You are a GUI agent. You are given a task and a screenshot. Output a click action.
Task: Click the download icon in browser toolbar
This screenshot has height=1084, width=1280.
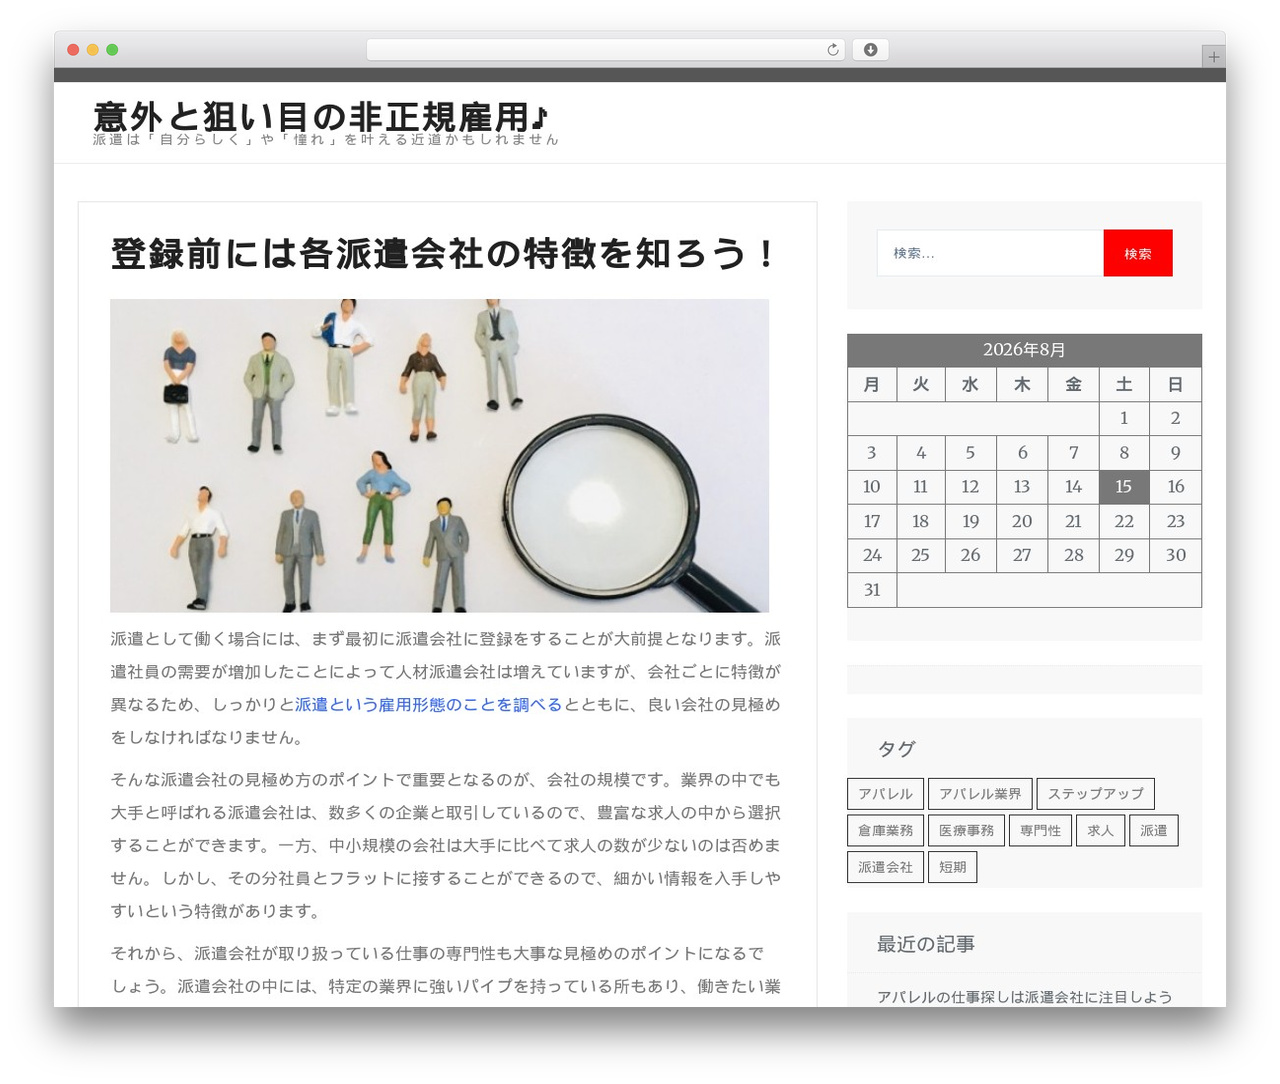870,50
